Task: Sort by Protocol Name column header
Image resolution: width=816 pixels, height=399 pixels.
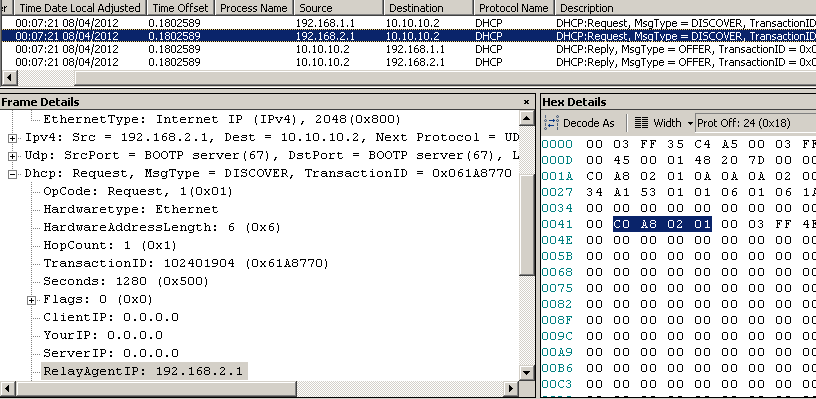Action: 514,8
